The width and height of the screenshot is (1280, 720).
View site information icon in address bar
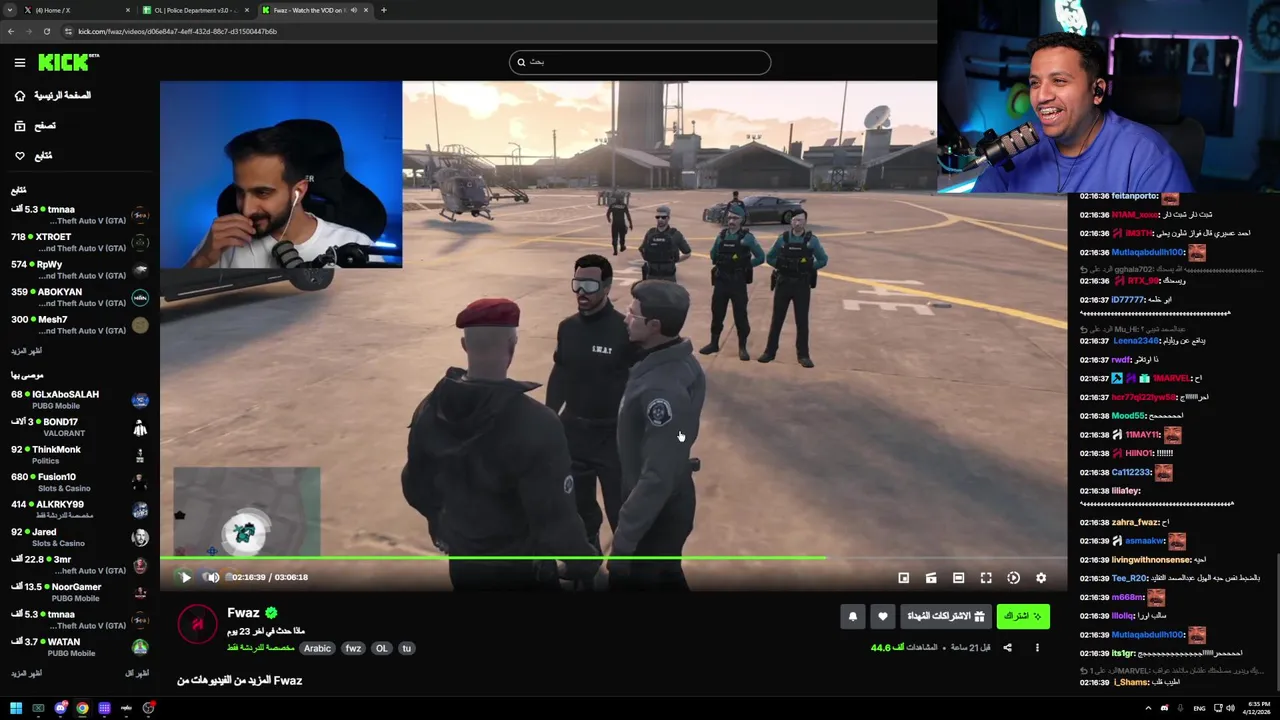pos(69,31)
